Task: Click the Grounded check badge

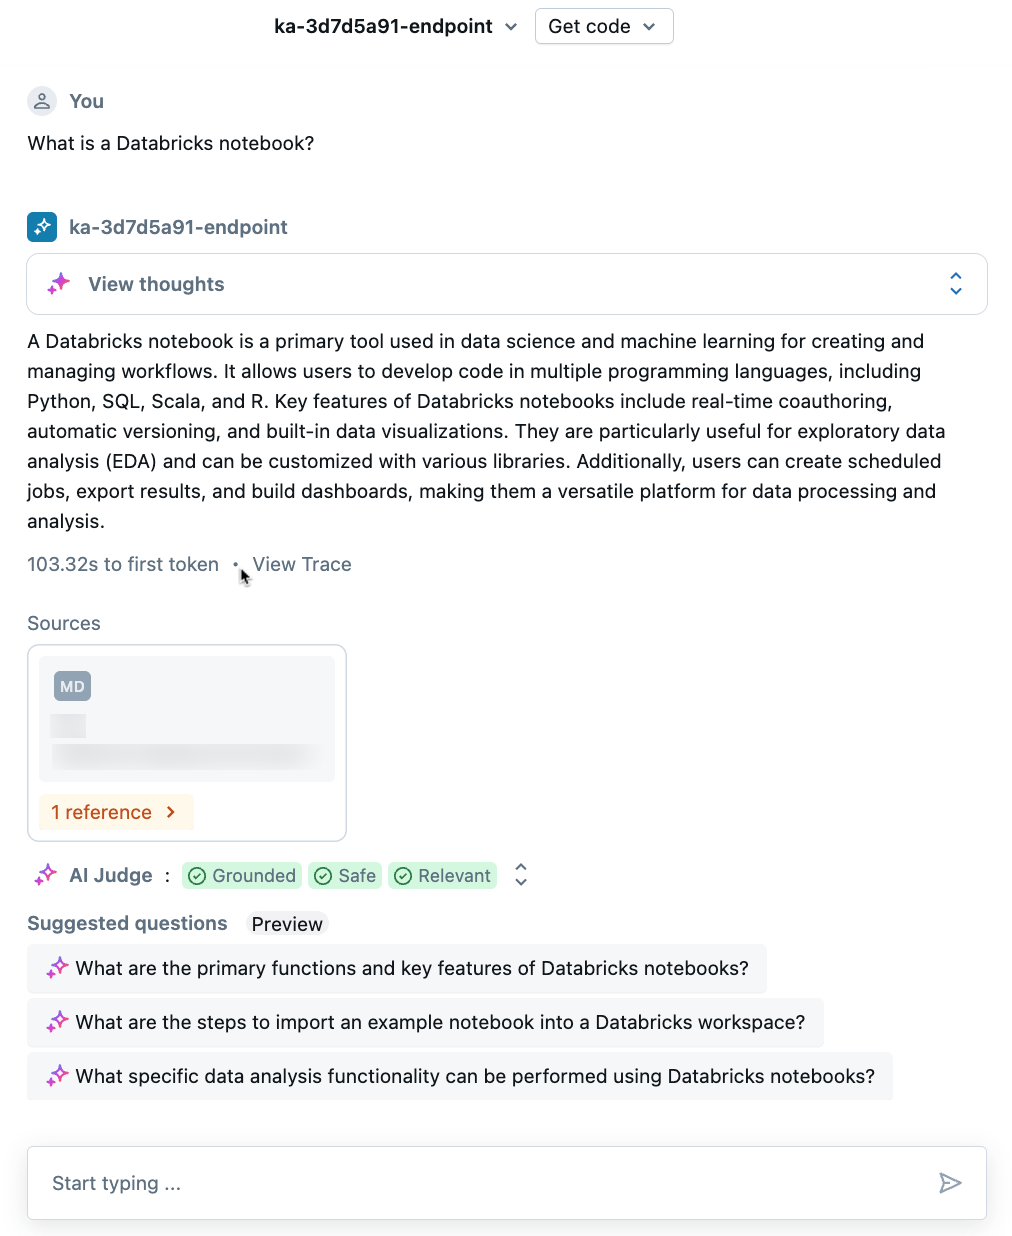Action: click(242, 876)
